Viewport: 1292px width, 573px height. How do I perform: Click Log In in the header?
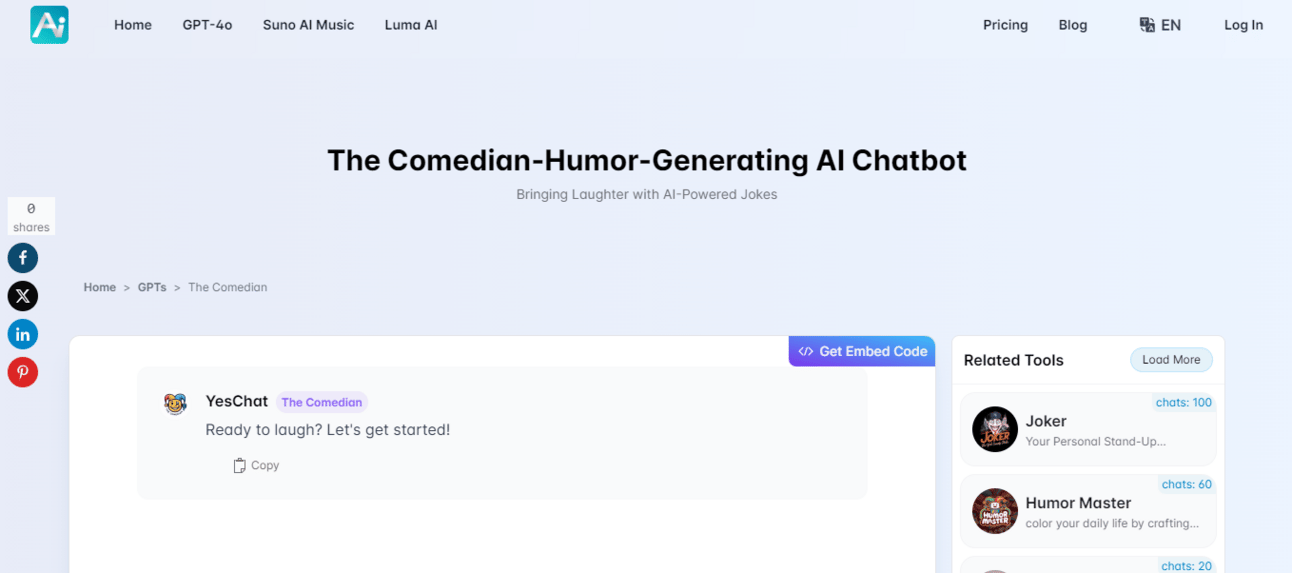1243,25
